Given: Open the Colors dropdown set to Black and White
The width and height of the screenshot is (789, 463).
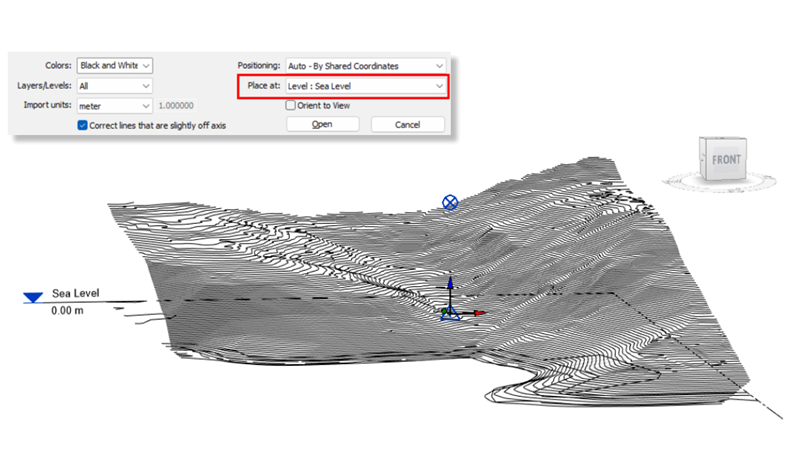Looking at the screenshot, I should point(115,65).
